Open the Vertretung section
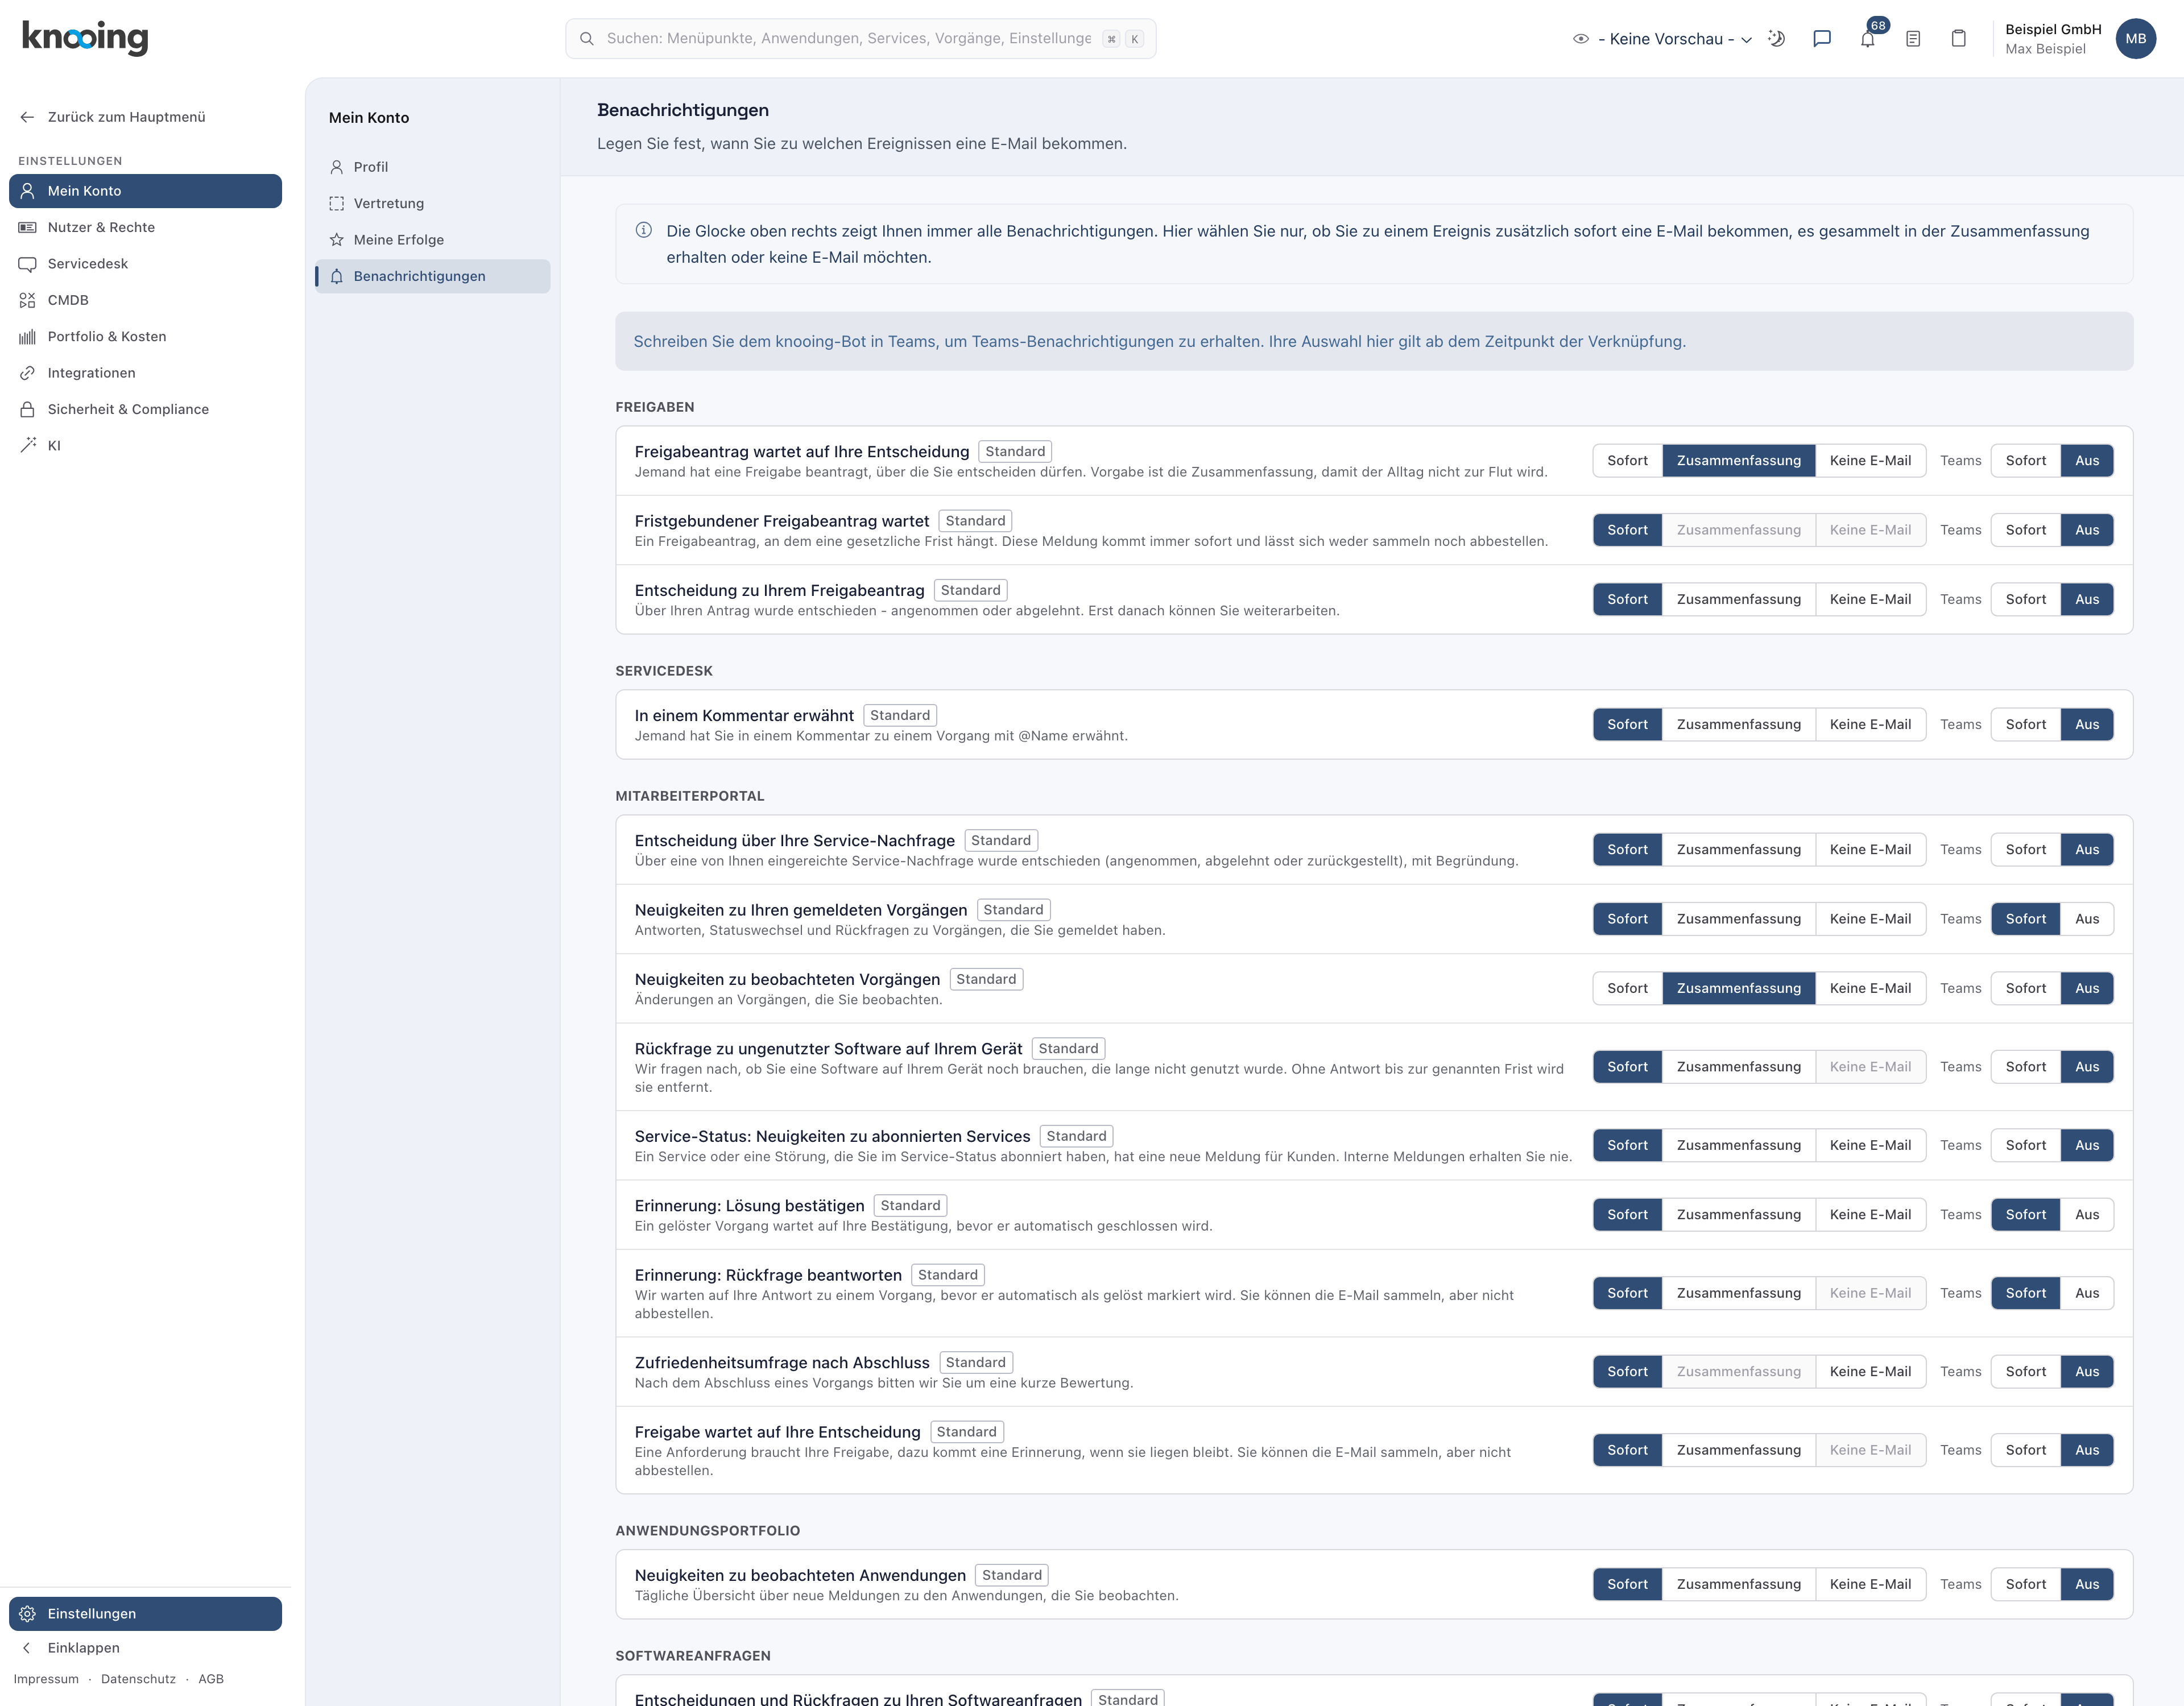The width and height of the screenshot is (2184, 1706). 433,204
